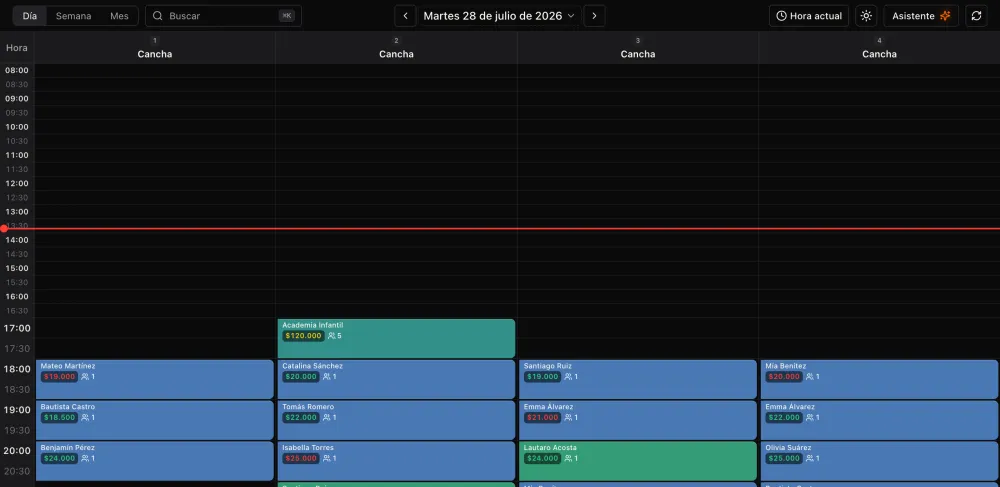Image resolution: width=1000 pixels, height=487 pixels.
Task: Open the Lautaro Acosta booking
Action: point(638,461)
